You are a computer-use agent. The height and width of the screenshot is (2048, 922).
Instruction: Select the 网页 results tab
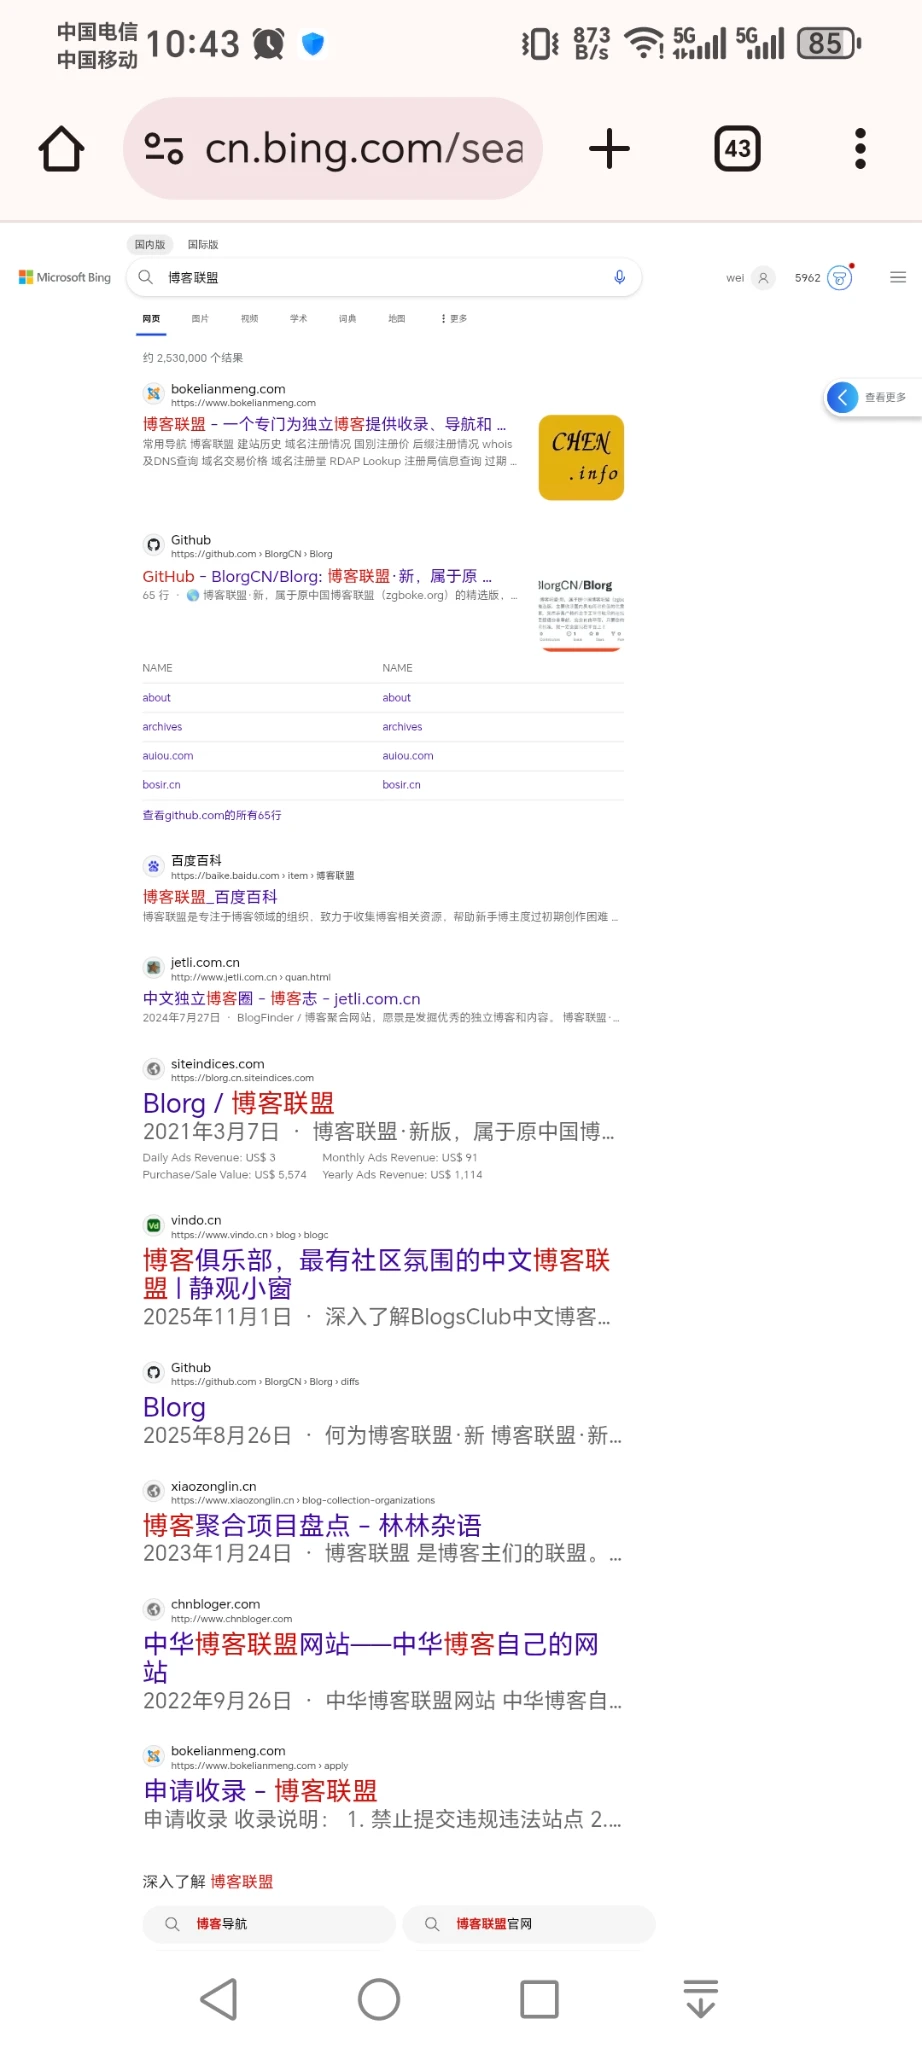tap(151, 319)
